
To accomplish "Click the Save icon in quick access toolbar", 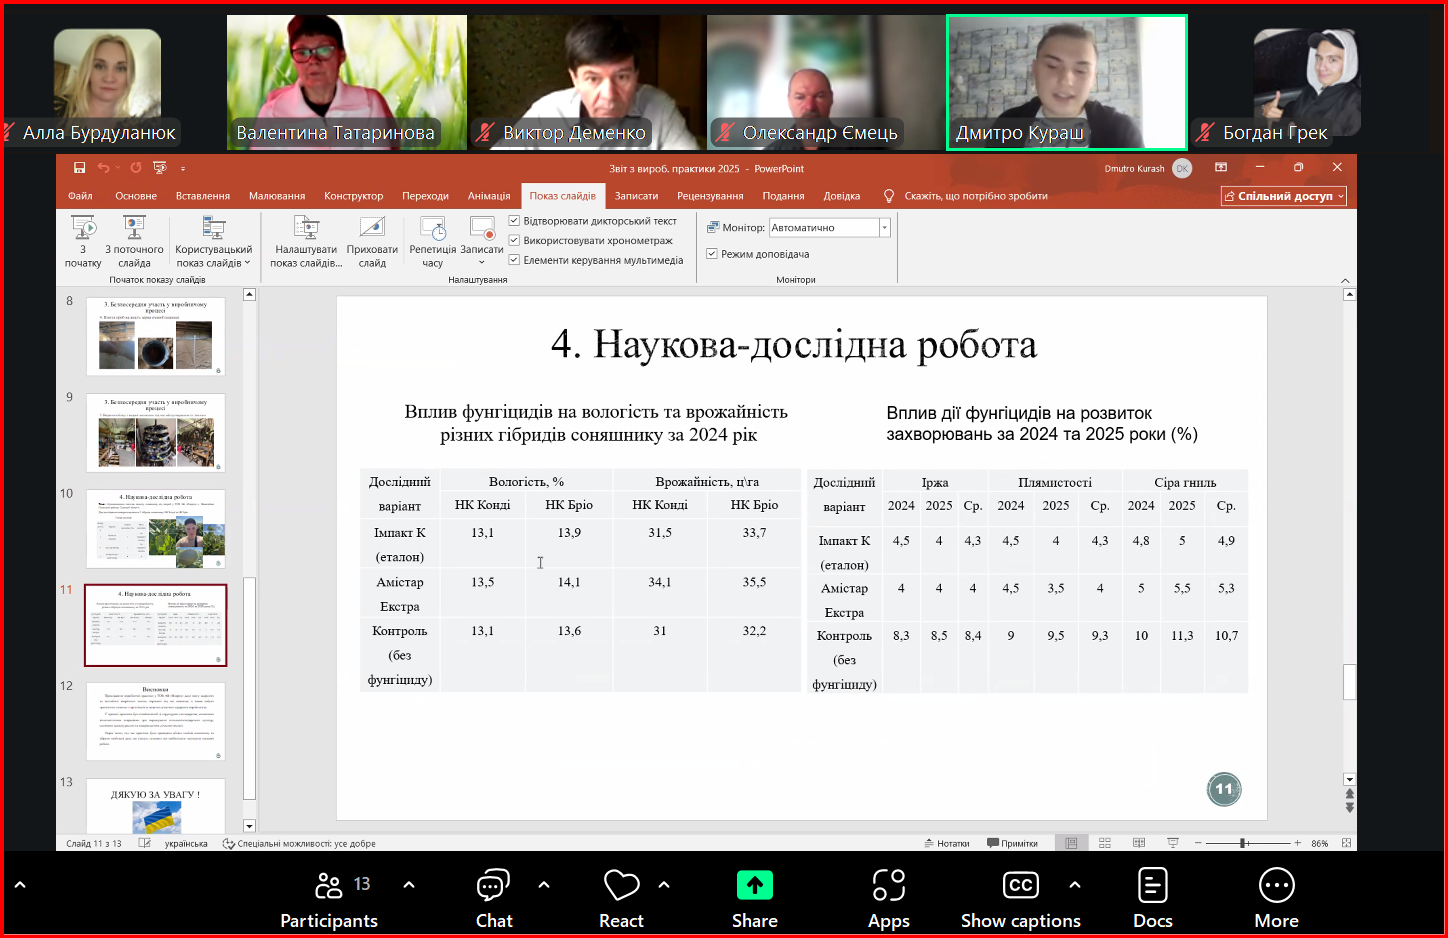I will pyautogui.click(x=79, y=168).
